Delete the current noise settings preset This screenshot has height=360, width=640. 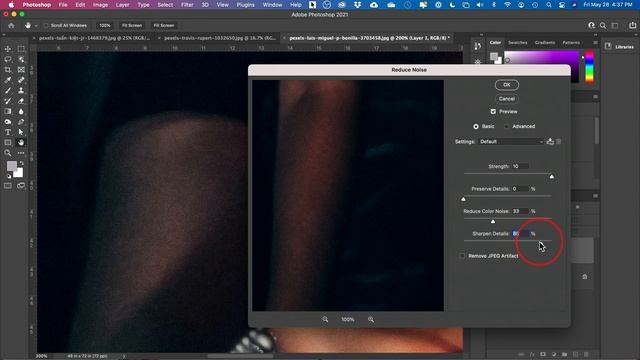click(559, 142)
